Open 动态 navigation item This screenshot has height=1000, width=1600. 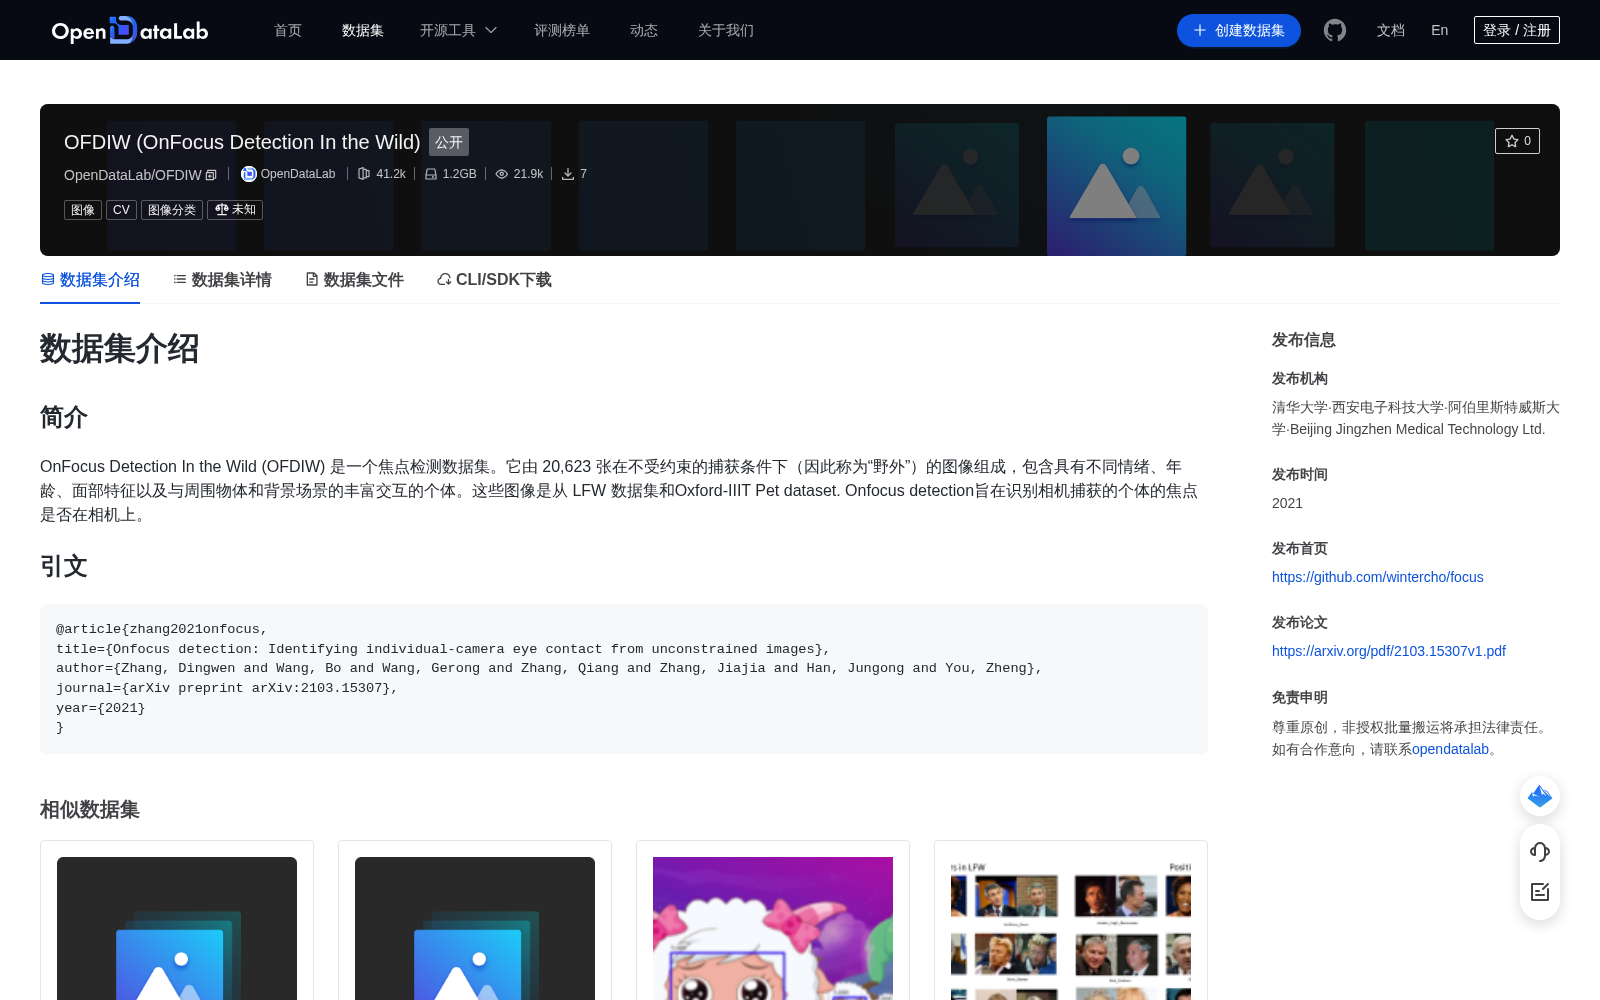[x=644, y=30]
